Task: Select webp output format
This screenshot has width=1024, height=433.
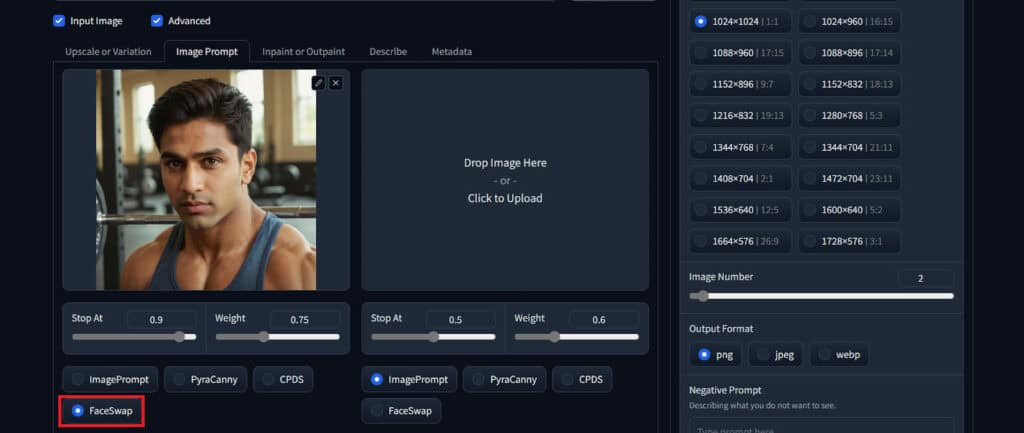Action: pos(837,355)
